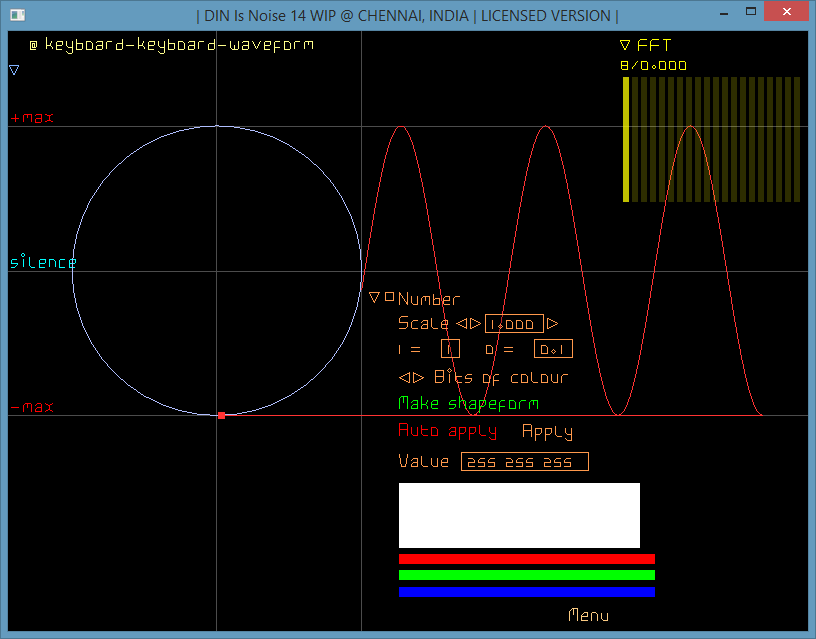This screenshot has height=639, width=816.
Task: Select the red handle on the waveform circle
Action: click(220, 414)
